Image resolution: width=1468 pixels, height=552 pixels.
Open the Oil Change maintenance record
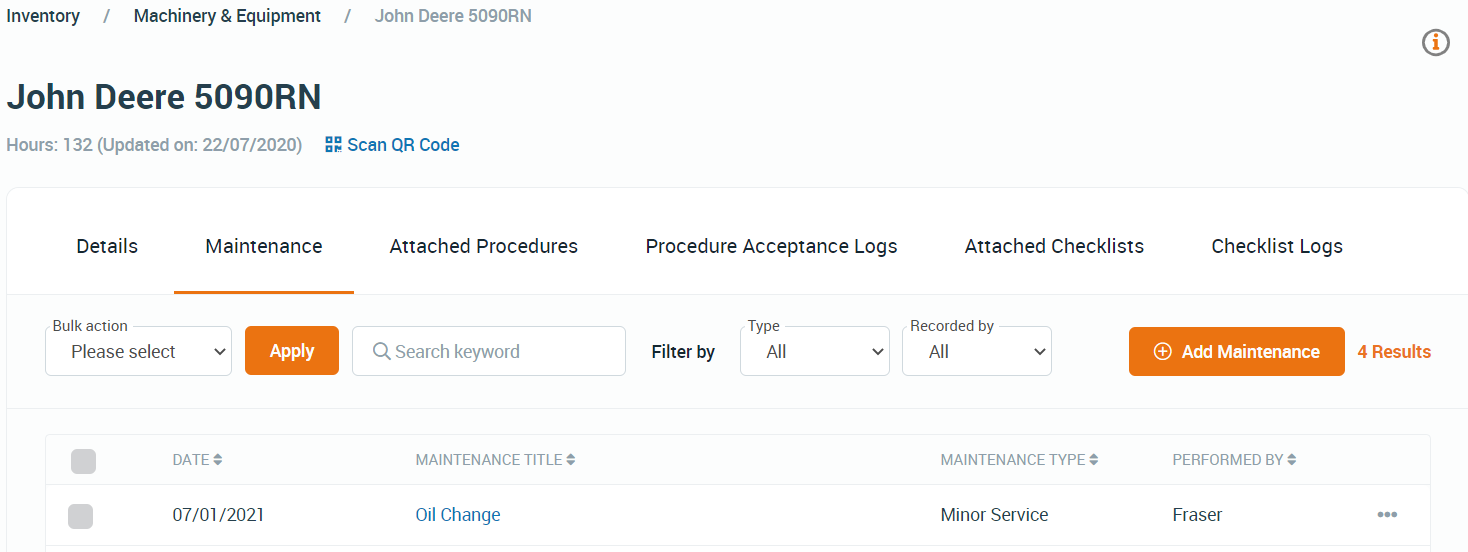458,515
